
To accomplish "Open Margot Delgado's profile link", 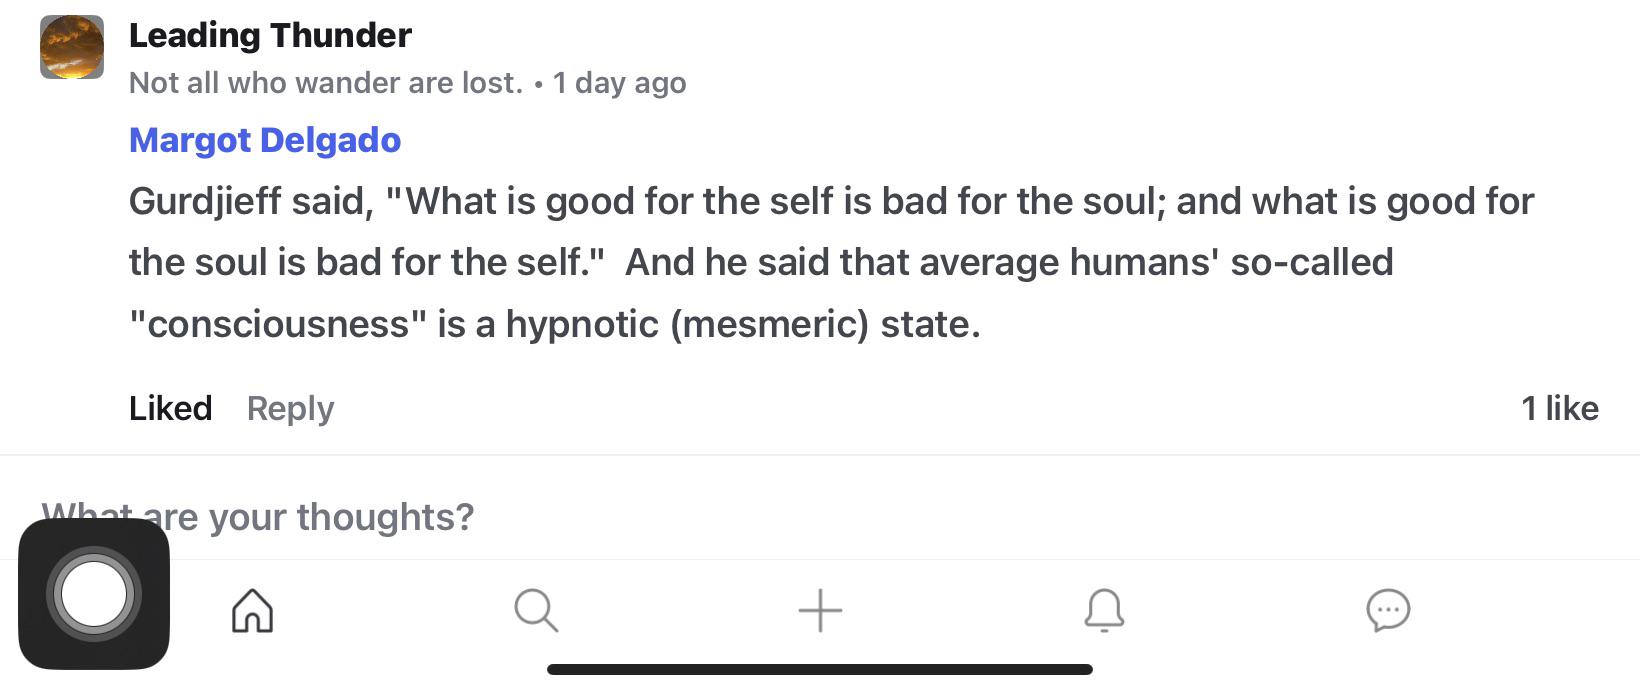I will point(264,140).
